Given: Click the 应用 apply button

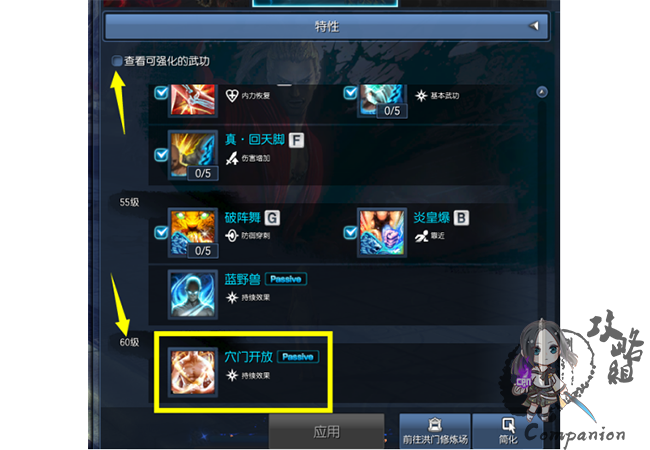Looking at the screenshot, I should coord(327,432).
